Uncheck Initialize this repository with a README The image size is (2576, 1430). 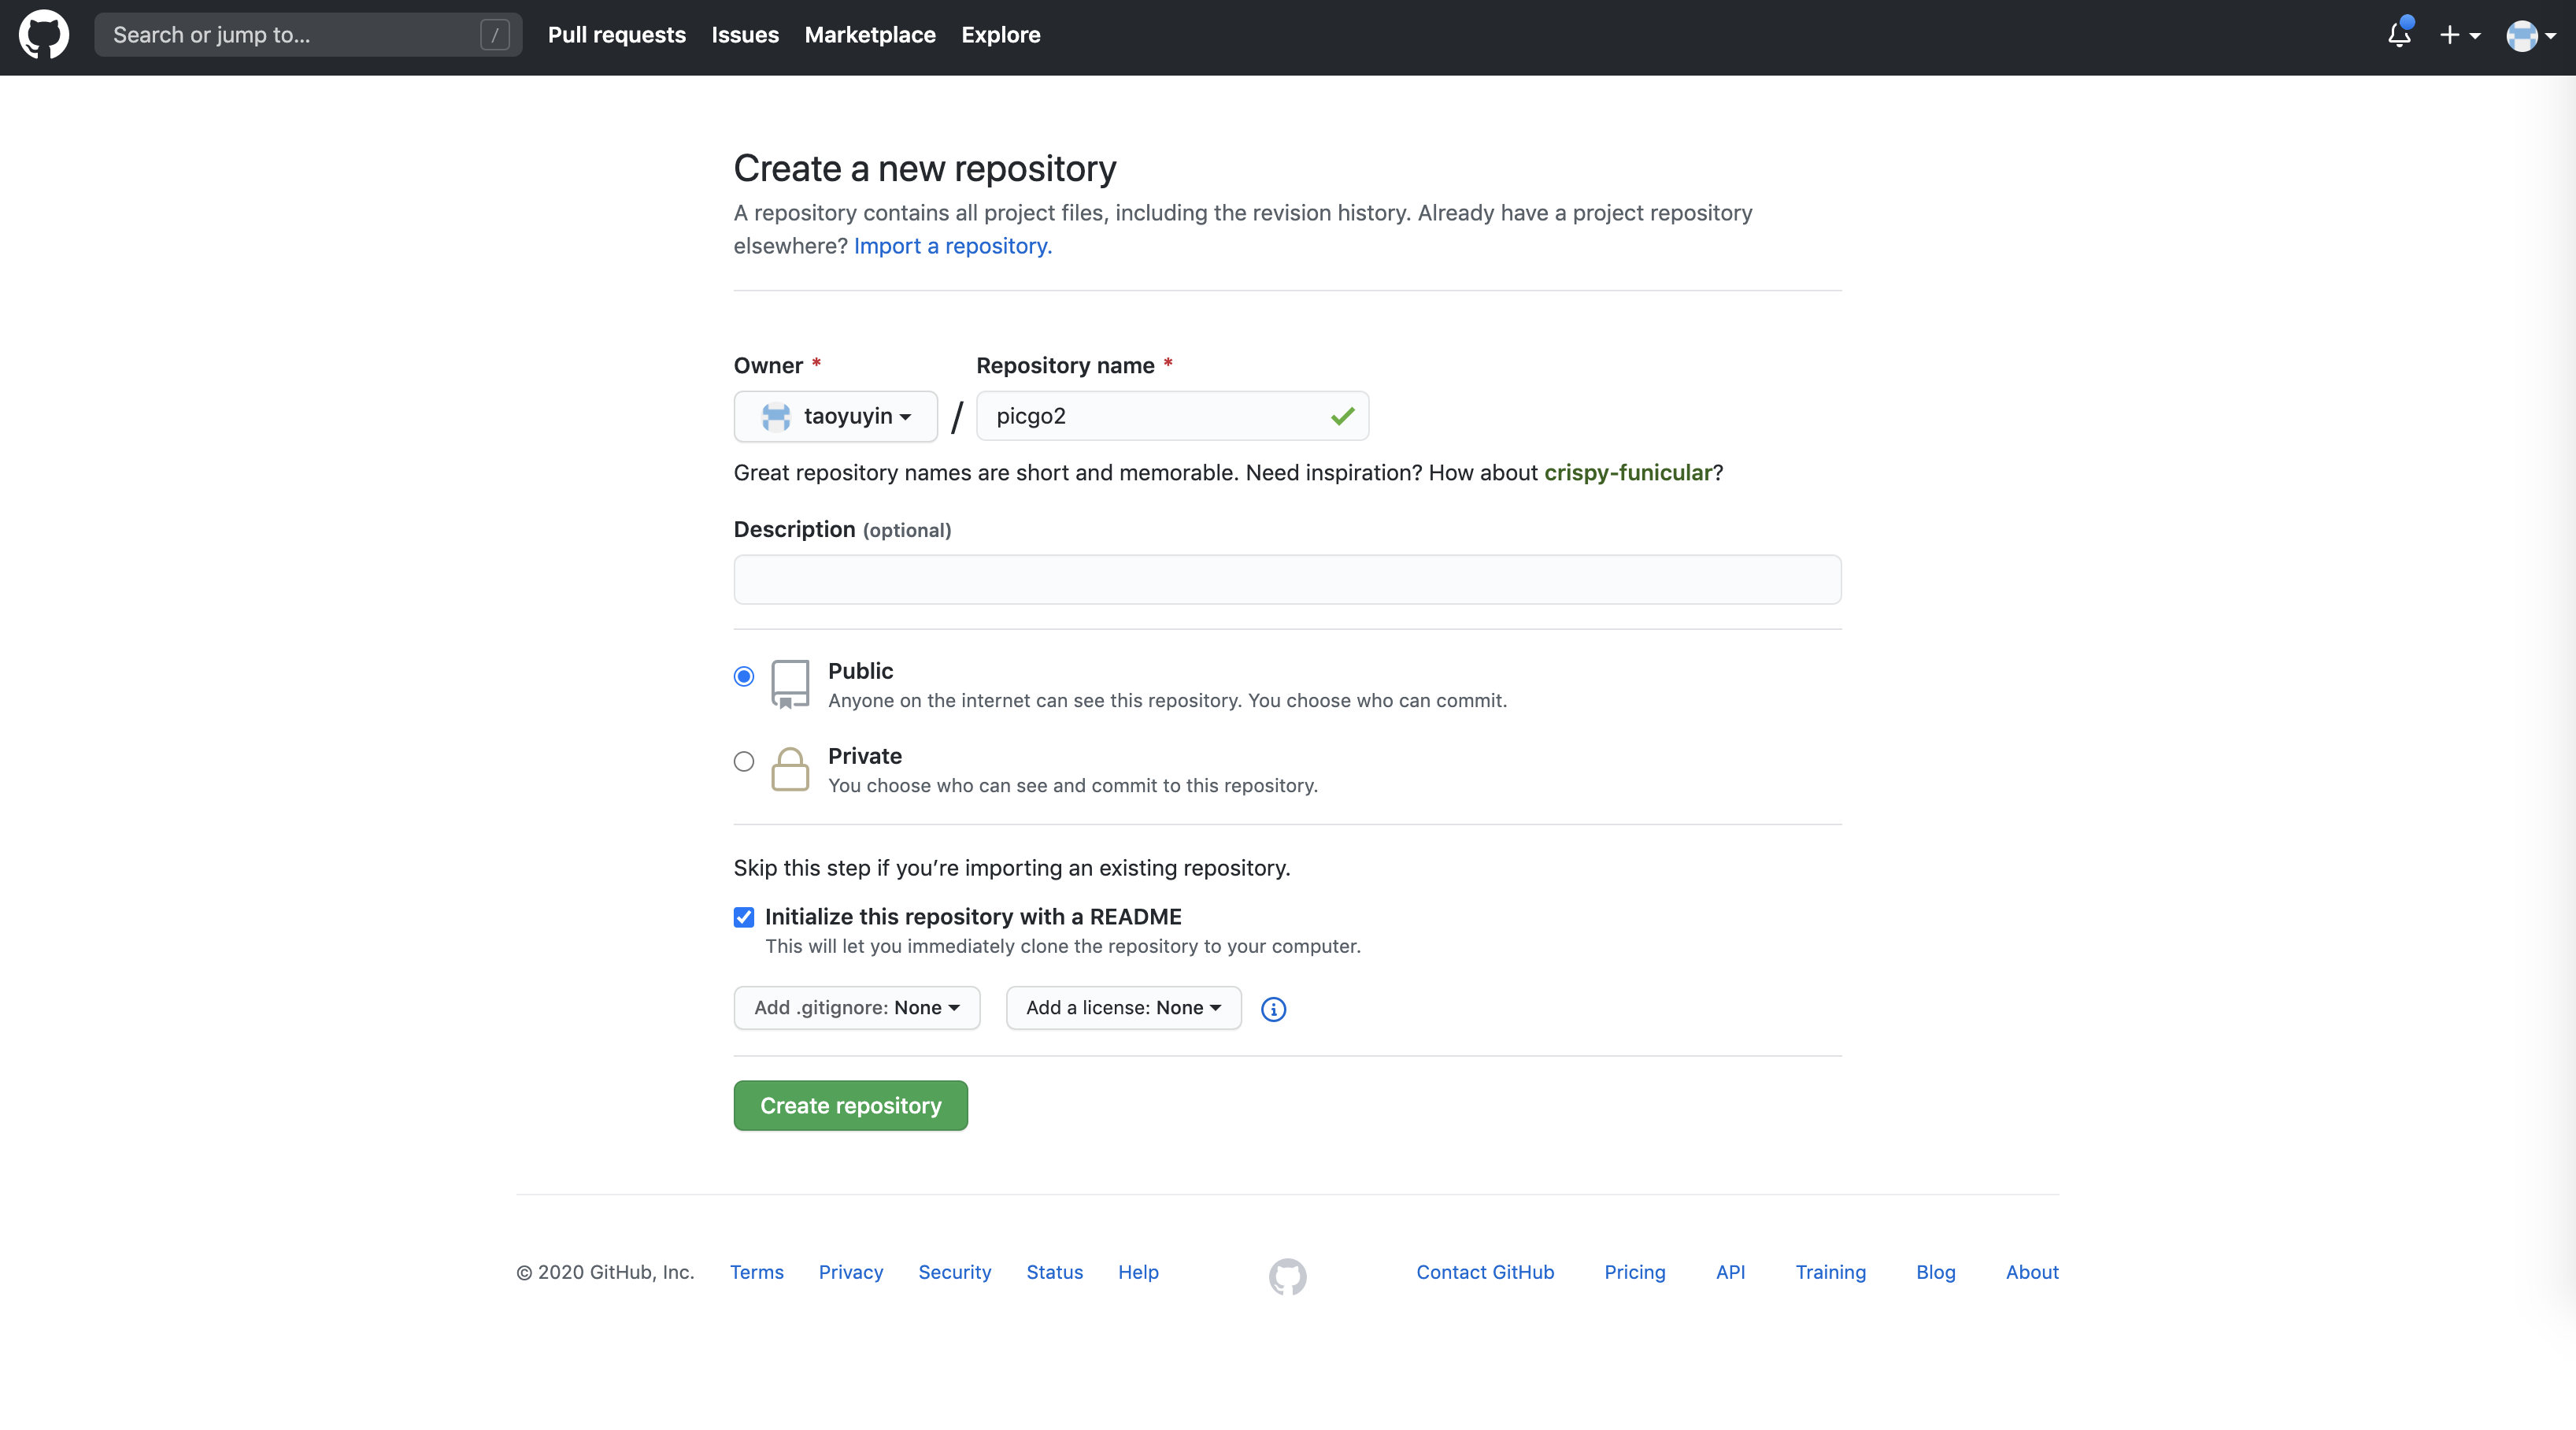(743, 917)
